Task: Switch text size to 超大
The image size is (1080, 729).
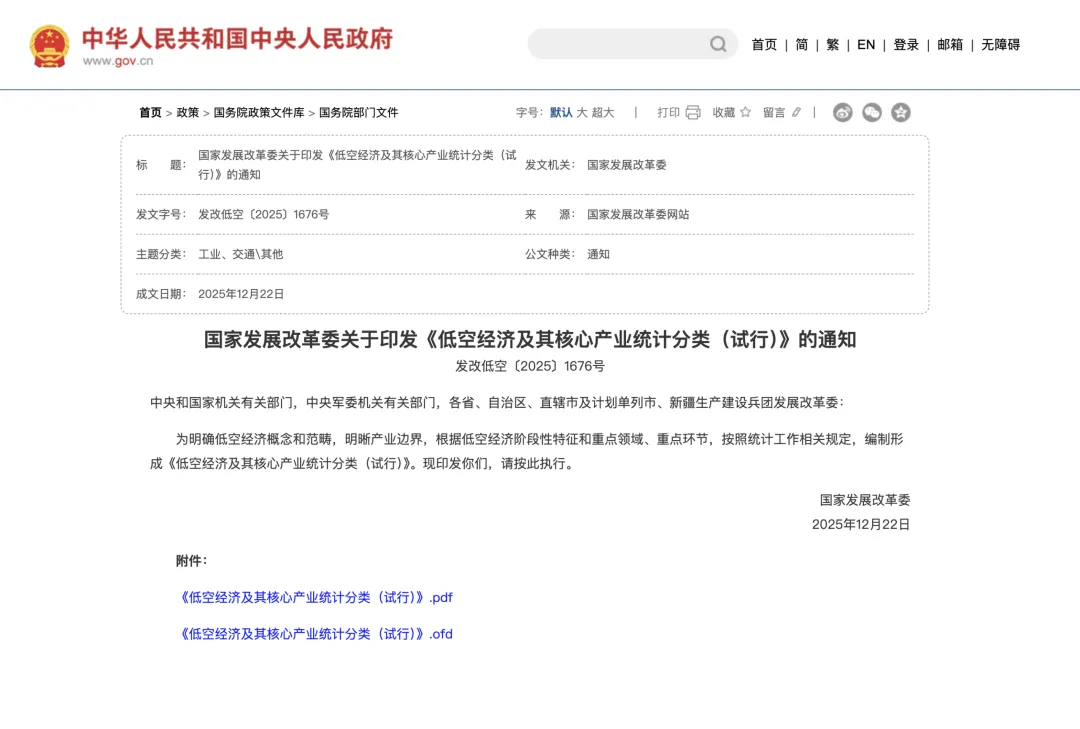Action: click(602, 112)
